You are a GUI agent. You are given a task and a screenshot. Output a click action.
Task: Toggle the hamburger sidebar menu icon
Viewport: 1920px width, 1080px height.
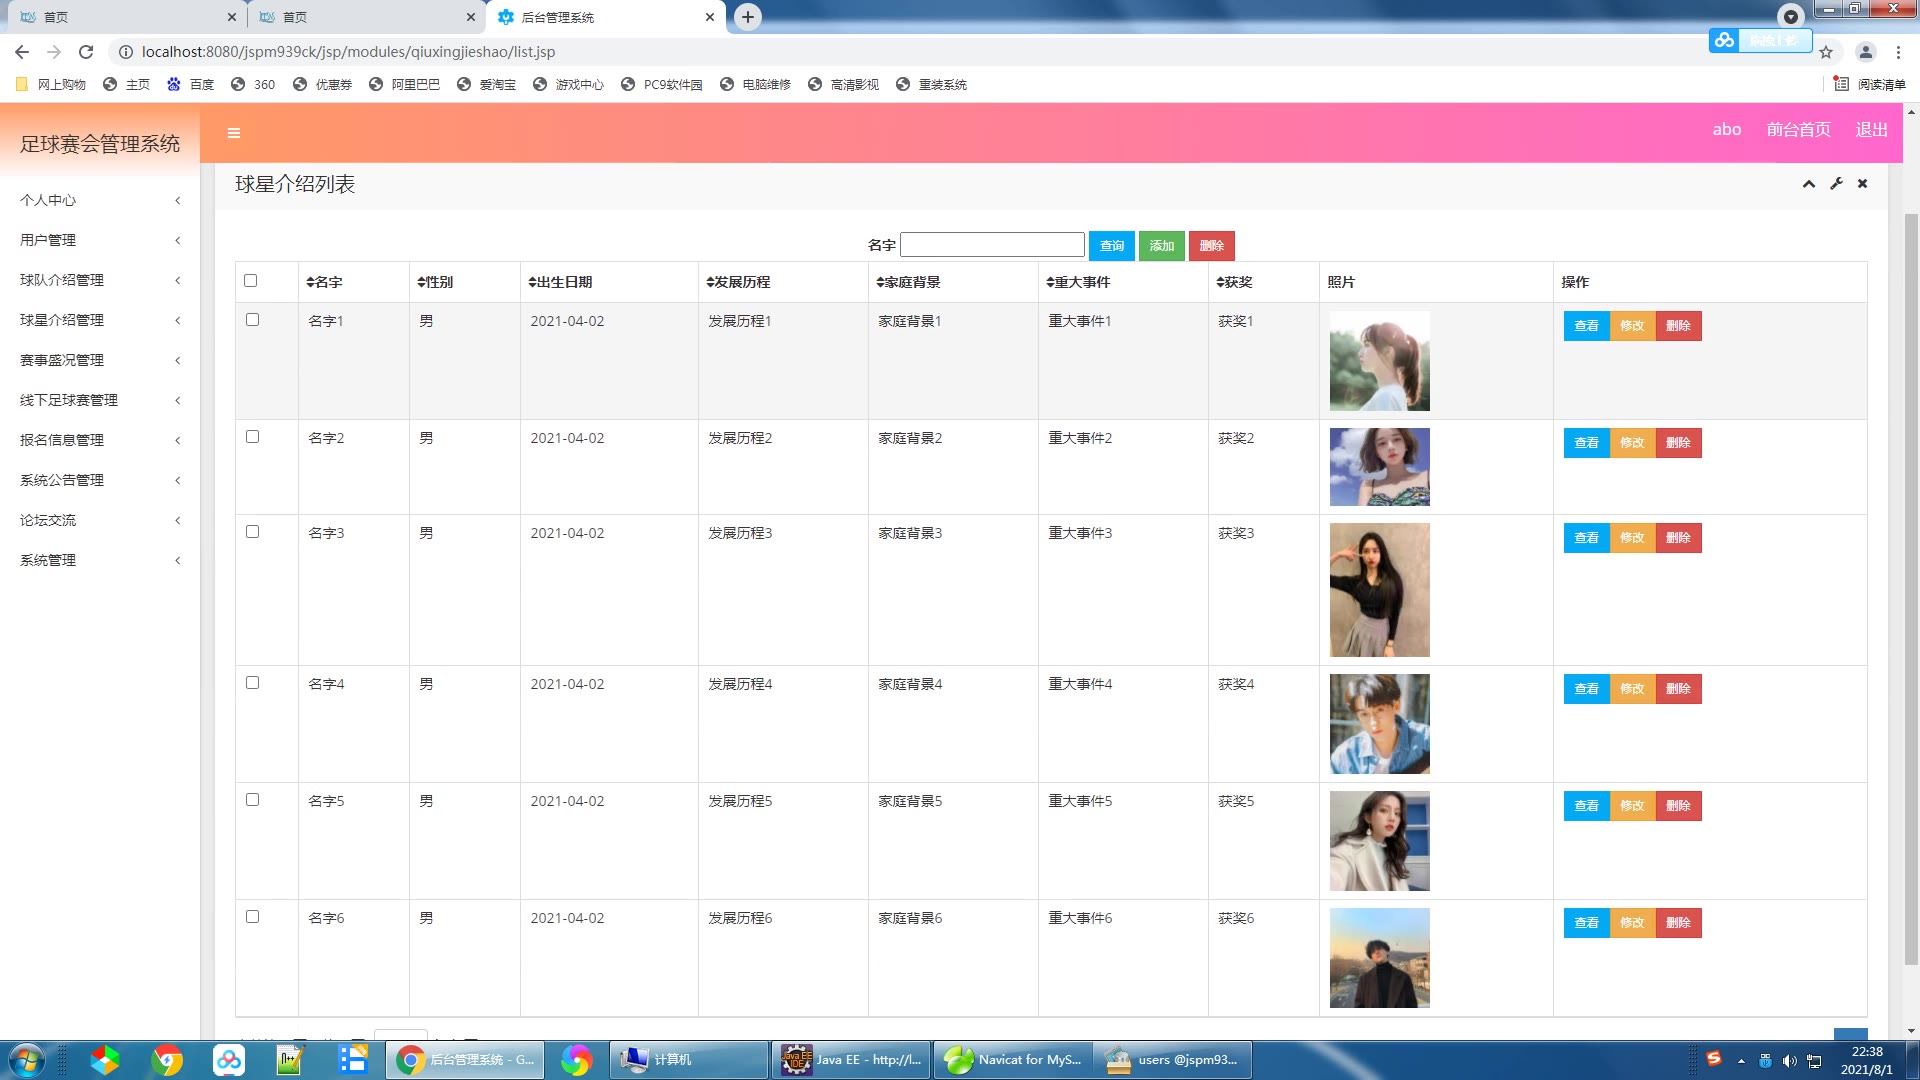pyautogui.click(x=234, y=133)
